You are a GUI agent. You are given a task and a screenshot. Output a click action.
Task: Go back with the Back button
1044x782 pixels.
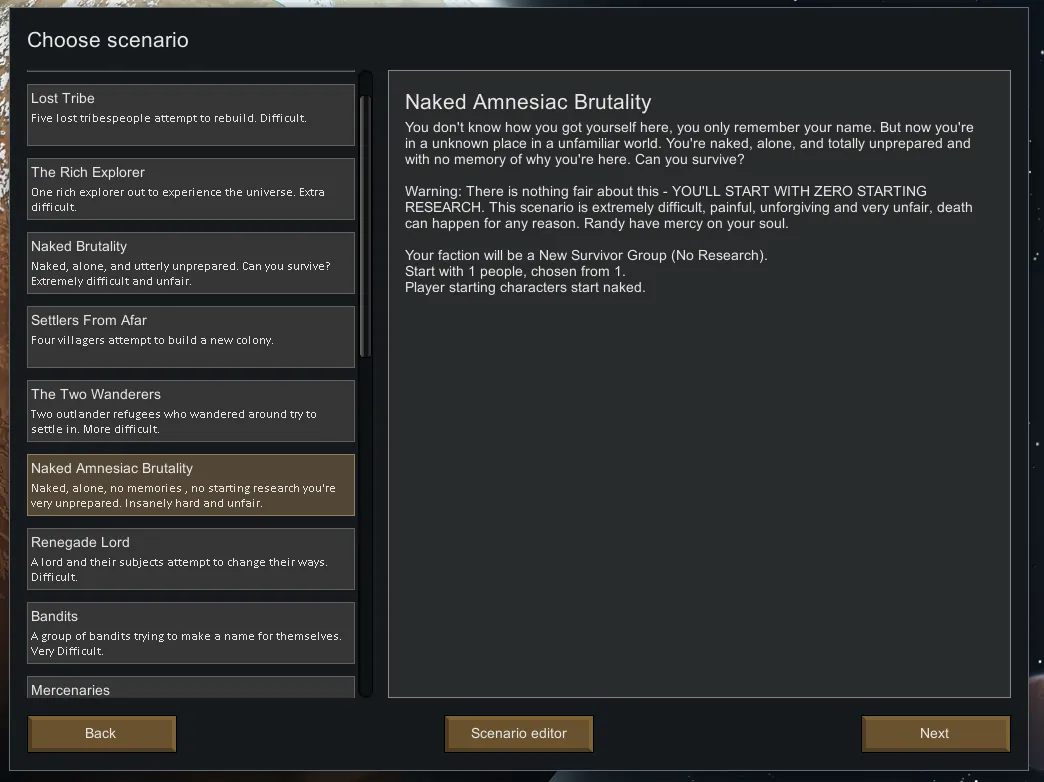[101, 733]
